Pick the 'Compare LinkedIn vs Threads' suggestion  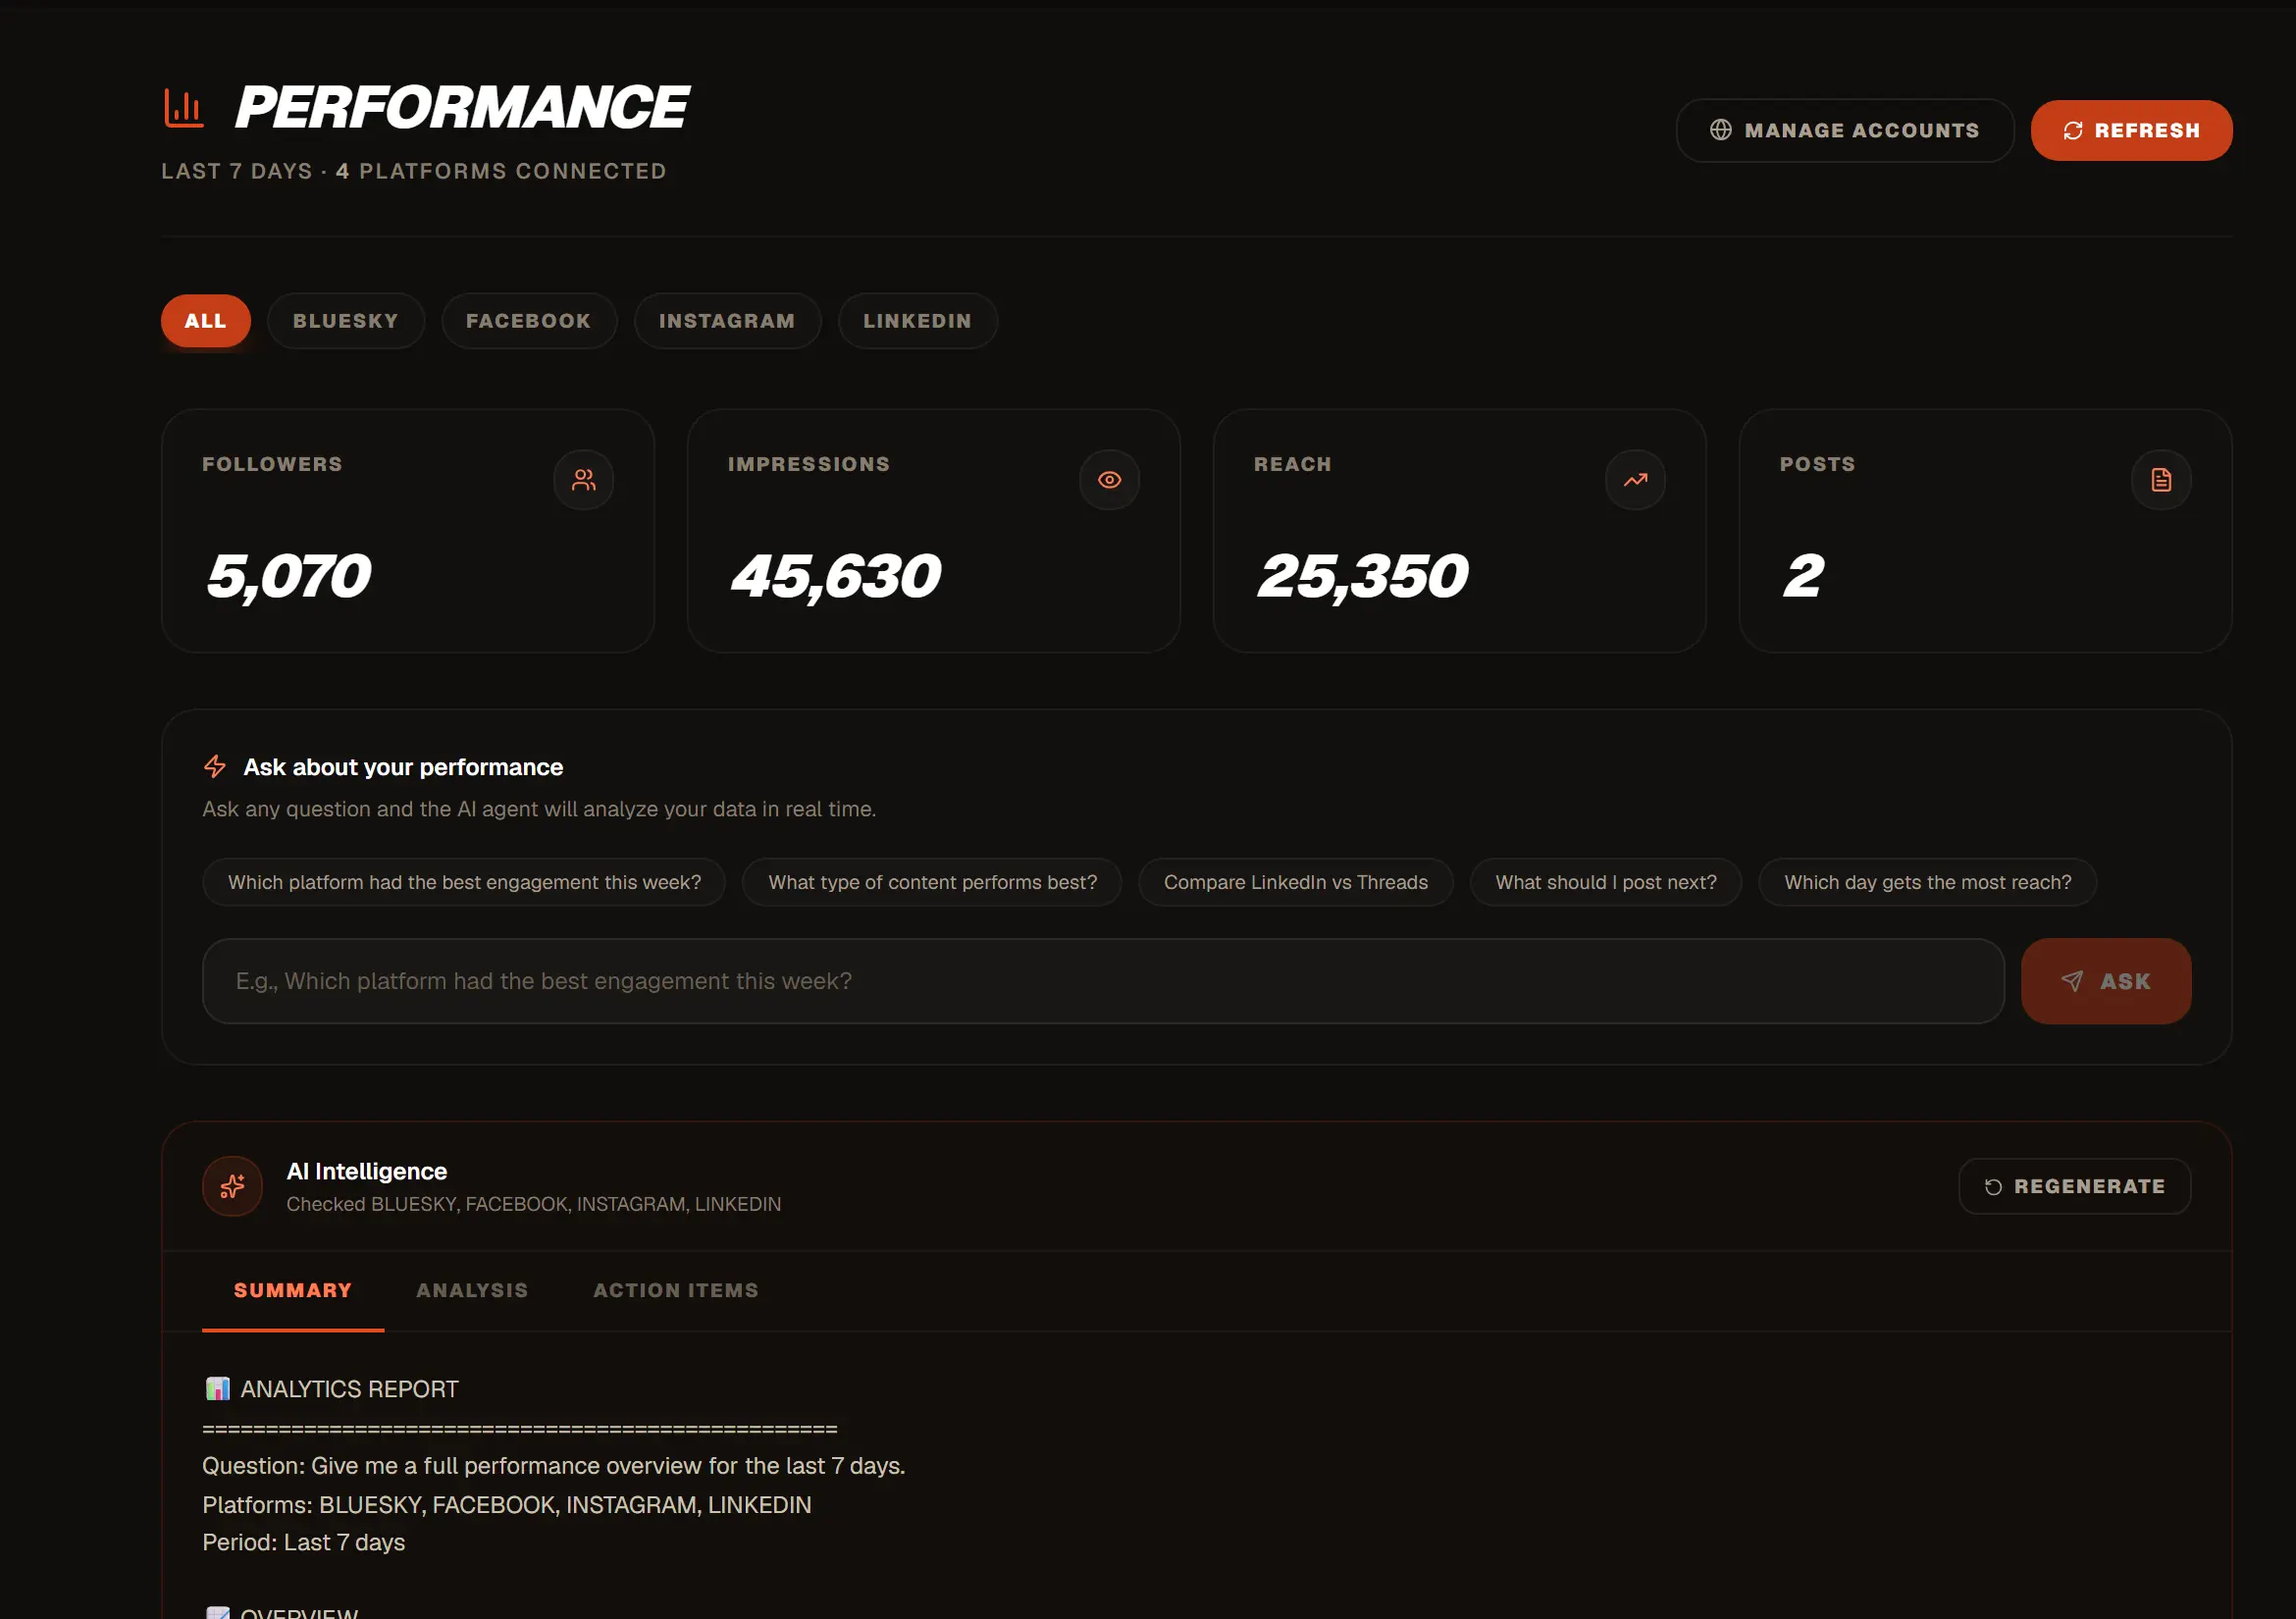(1295, 882)
